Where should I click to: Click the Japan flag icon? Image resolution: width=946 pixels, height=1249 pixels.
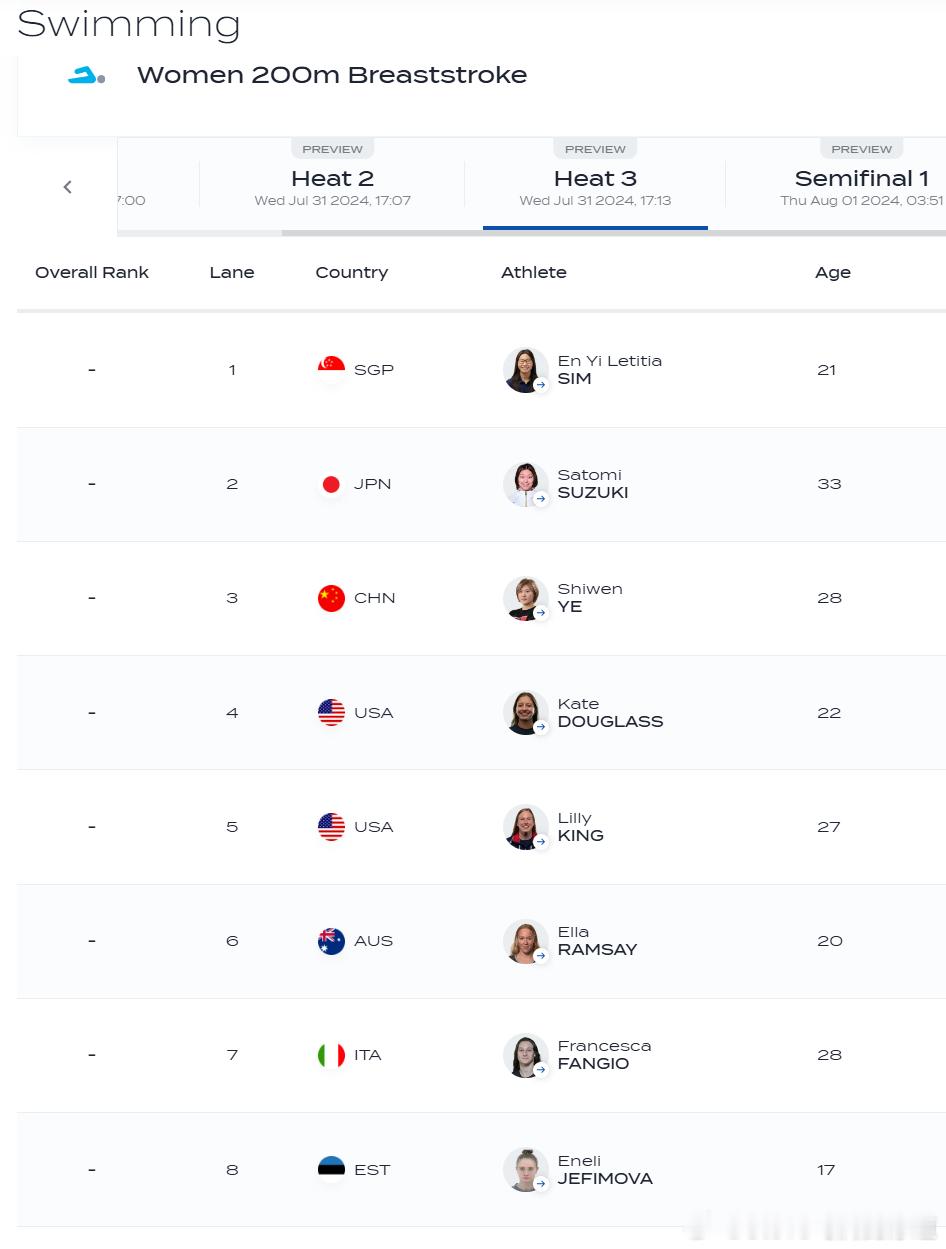point(331,484)
